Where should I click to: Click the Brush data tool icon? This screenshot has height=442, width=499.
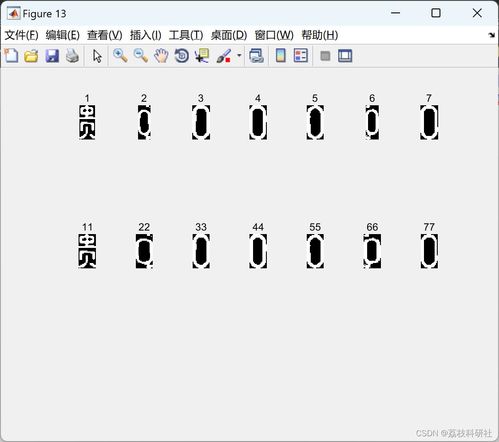[224, 56]
